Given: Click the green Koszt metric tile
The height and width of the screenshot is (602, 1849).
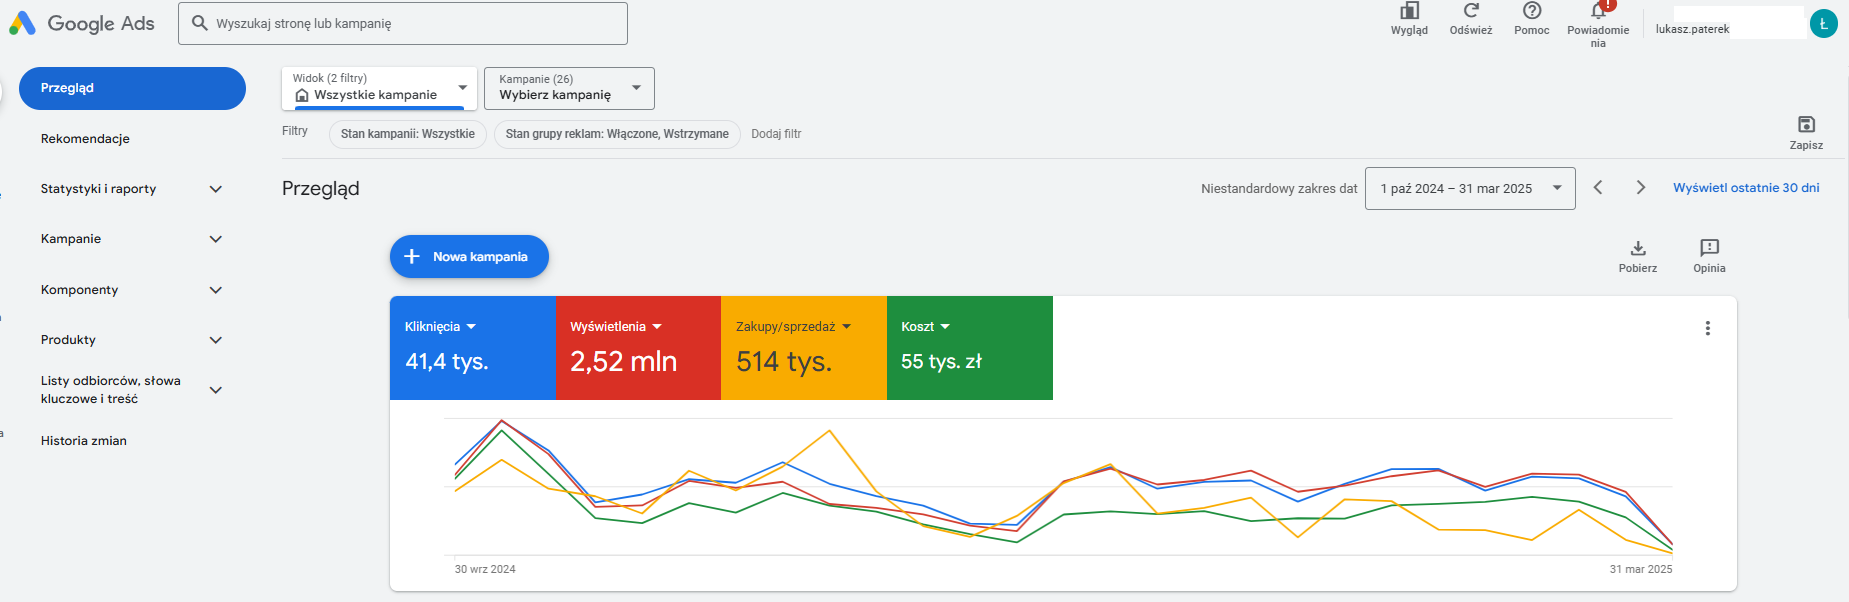Looking at the screenshot, I should tap(970, 348).
